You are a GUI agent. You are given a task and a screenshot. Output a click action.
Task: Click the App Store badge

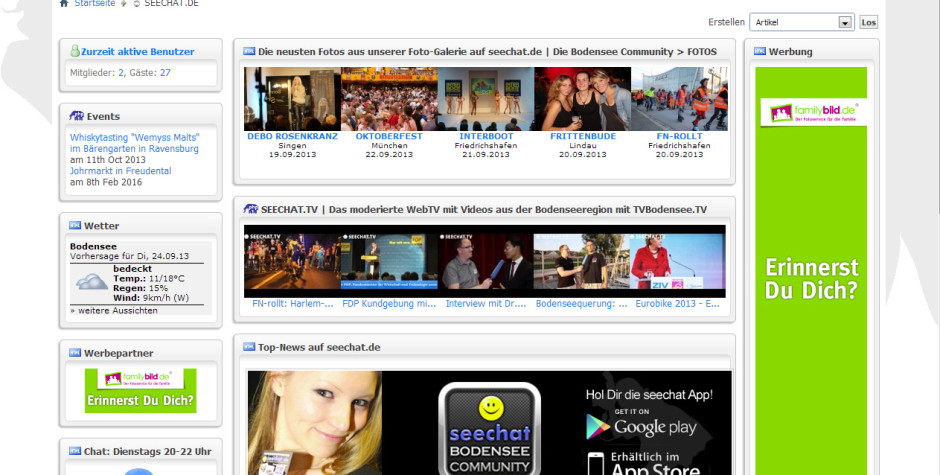click(x=644, y=463)
